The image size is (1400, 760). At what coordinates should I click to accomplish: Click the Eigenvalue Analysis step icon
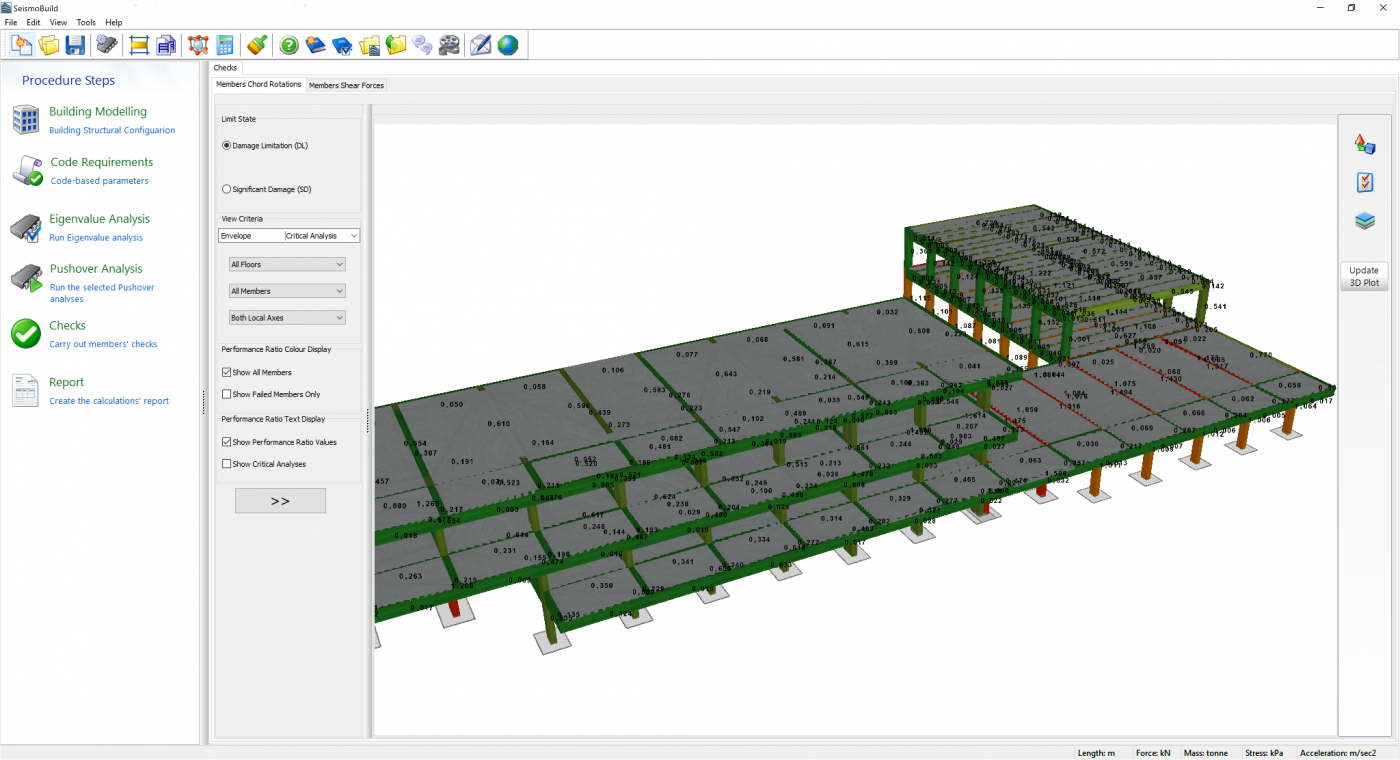tap(25, 228)
